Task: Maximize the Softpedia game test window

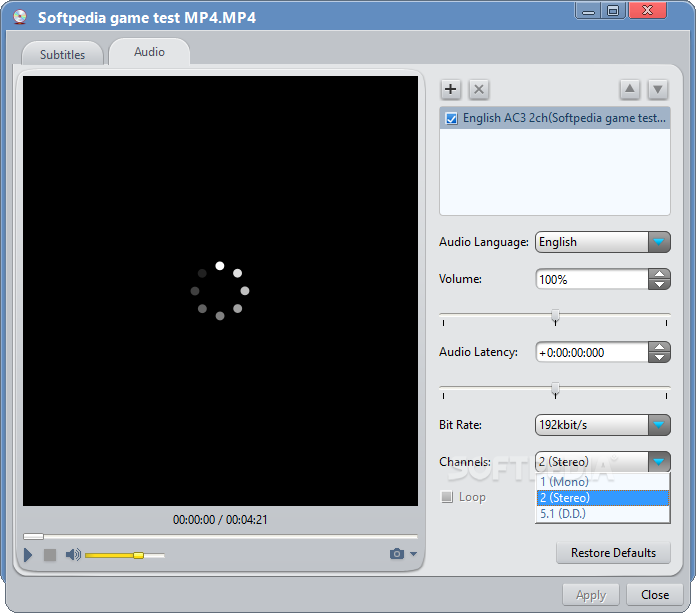Action: (613, 11)
